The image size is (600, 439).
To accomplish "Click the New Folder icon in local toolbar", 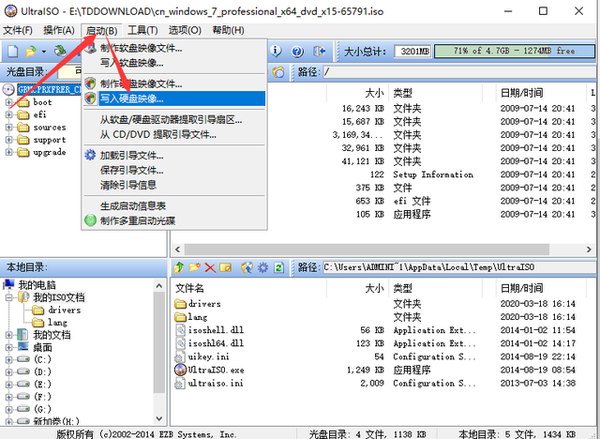I will tap(195, 267).
